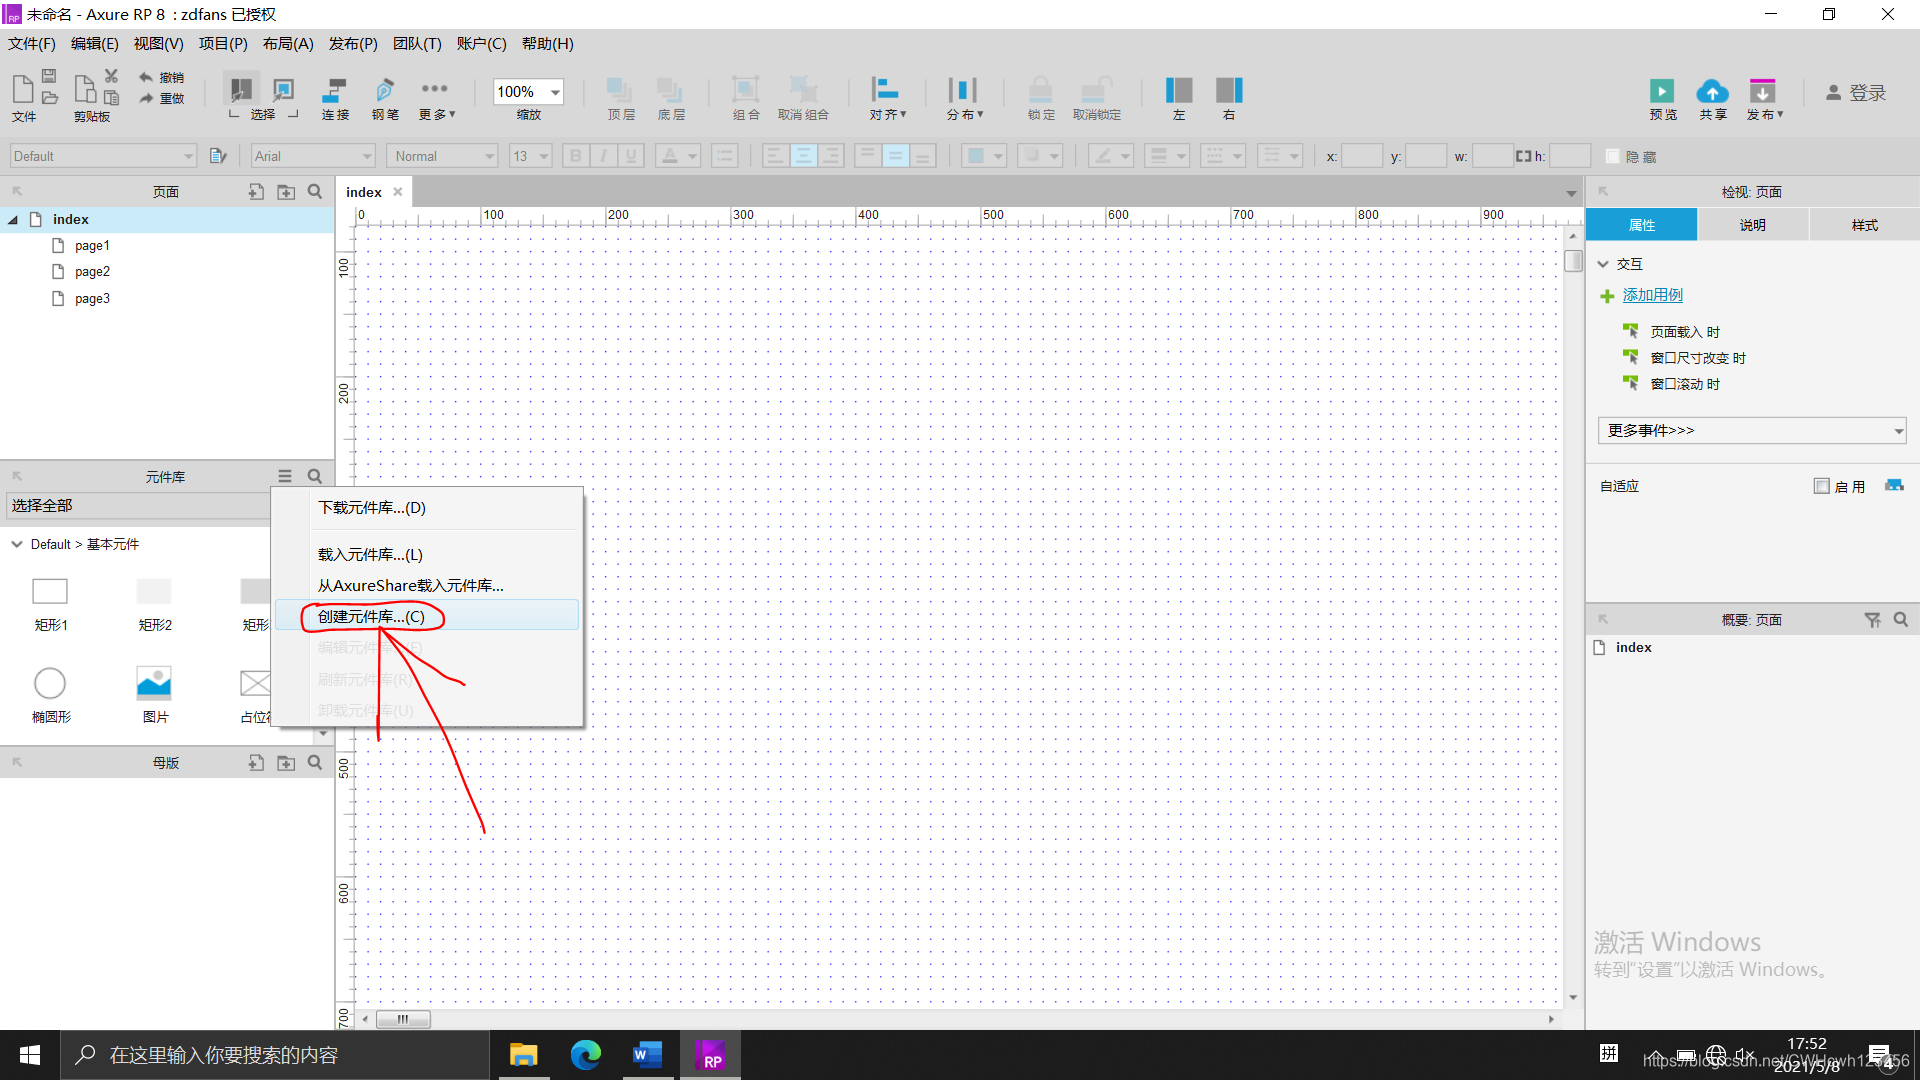Image resolution: width=1920 pixels, height=1080 pixels.
Task: Enable the adaptive view (启用) checkbox
Action: [x=1821, y=486]
